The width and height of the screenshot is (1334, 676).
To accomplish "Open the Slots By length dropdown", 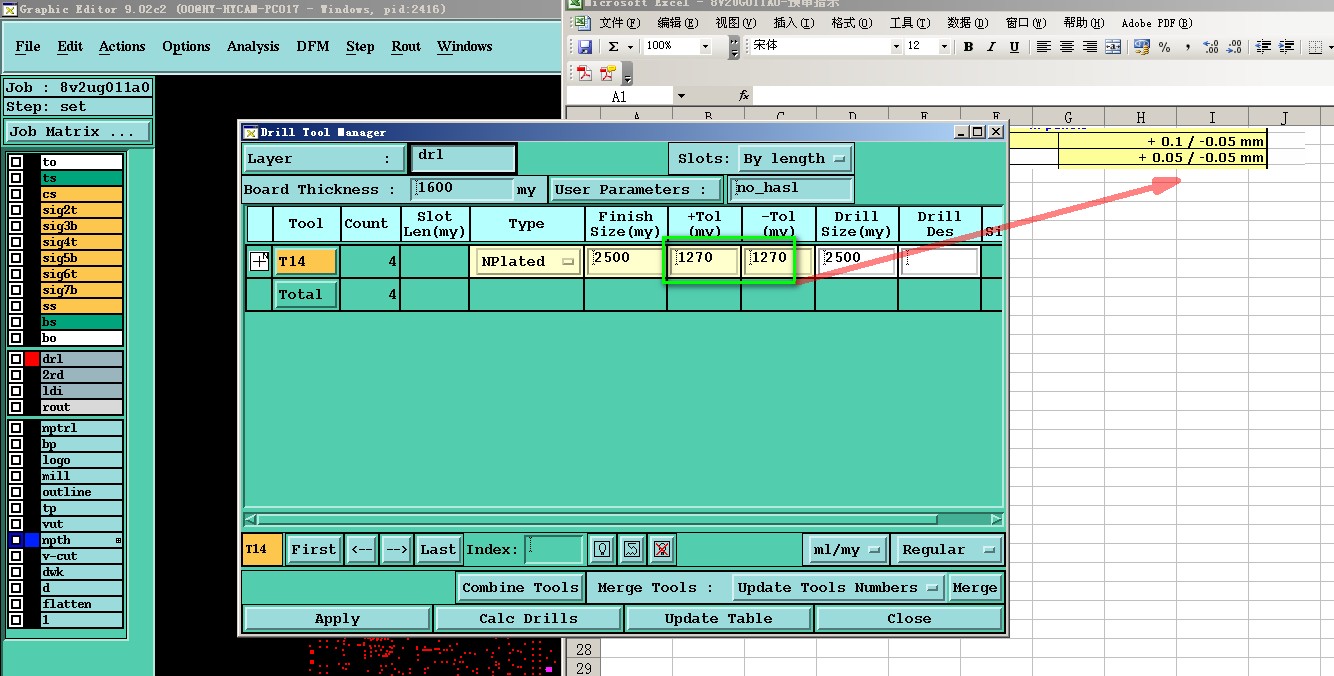I will (795, 158).
